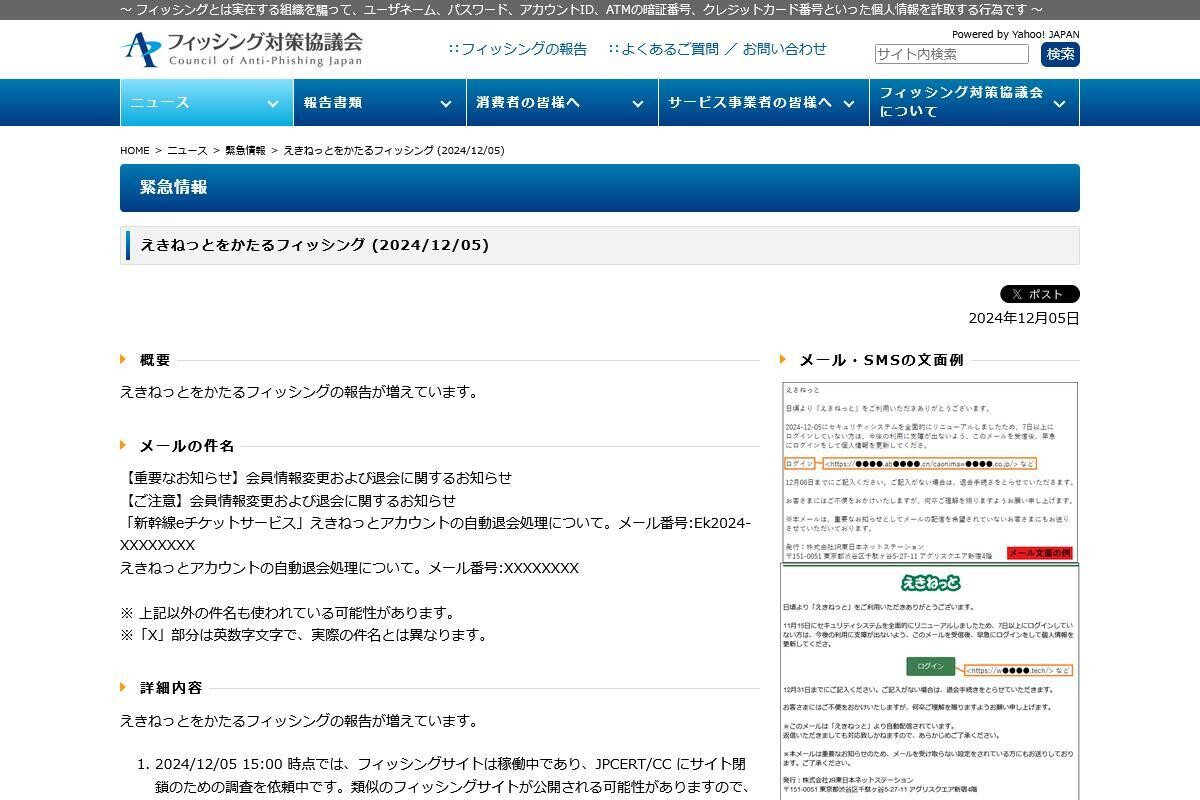The width and height of the screenshot is (1200, 800).
Task: Click the 「新幹線eチケットサービス」 subject line
Action: 435,534
